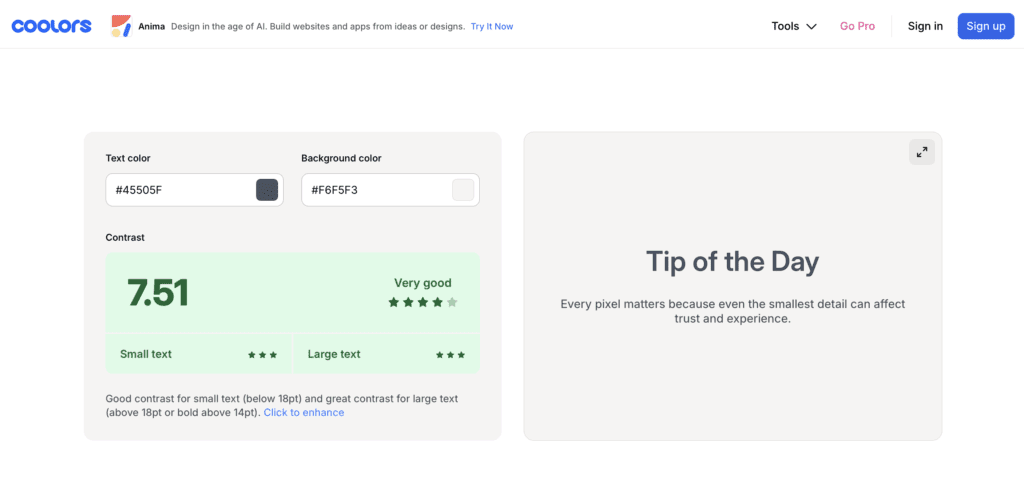Screen dimensions: 1024x488
Task: Expand the preview with fullscreen icon
Action: 922,152
